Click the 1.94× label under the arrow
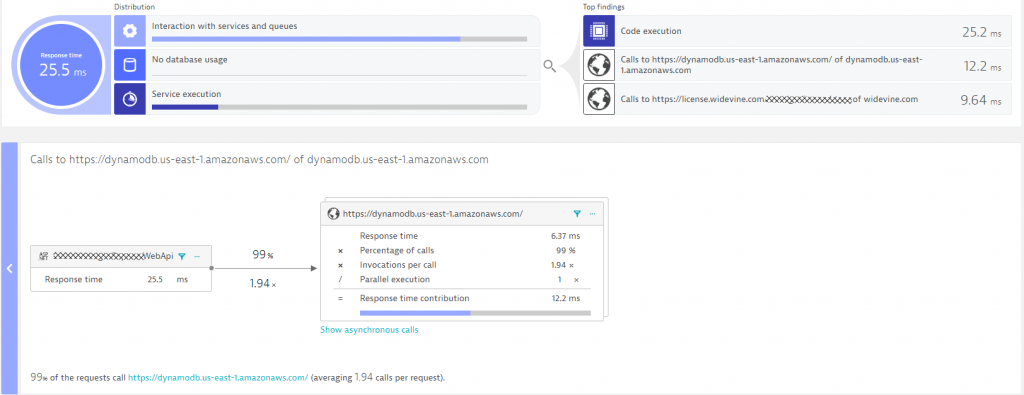Image resolution: width=1024 pixels, height=395 pixels. [263, 283]
